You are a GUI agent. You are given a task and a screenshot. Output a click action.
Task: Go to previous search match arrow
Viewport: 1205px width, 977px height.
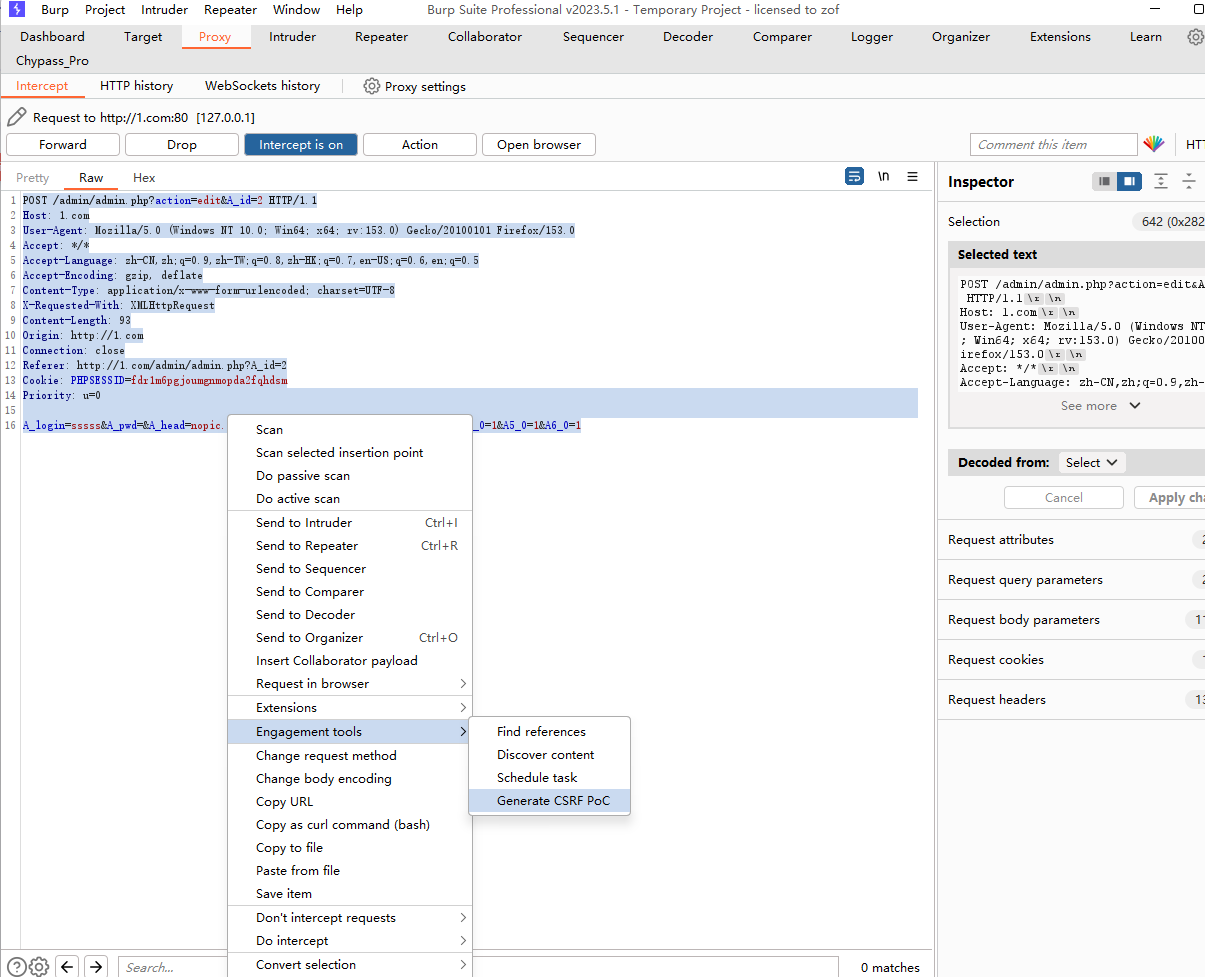pyautogui.click(x=67, y=967)
